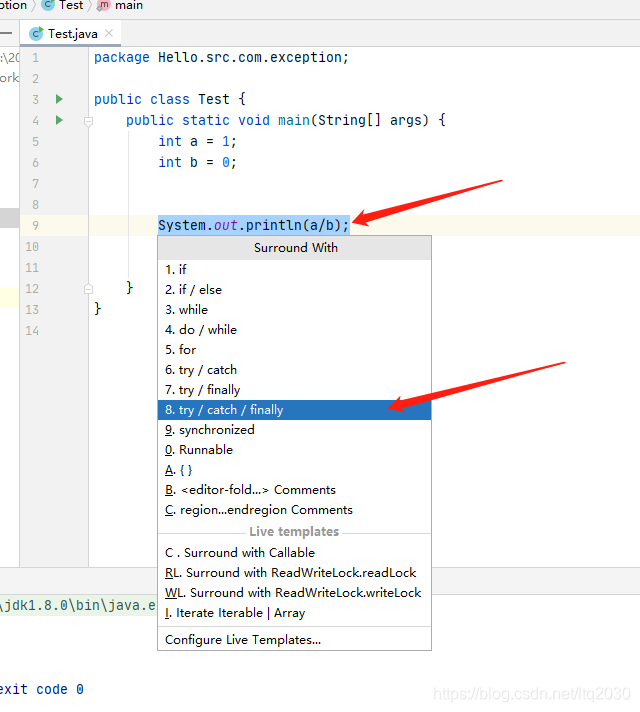
Task: Select 'Surround with Callable' live template
Action: point(294,553)
